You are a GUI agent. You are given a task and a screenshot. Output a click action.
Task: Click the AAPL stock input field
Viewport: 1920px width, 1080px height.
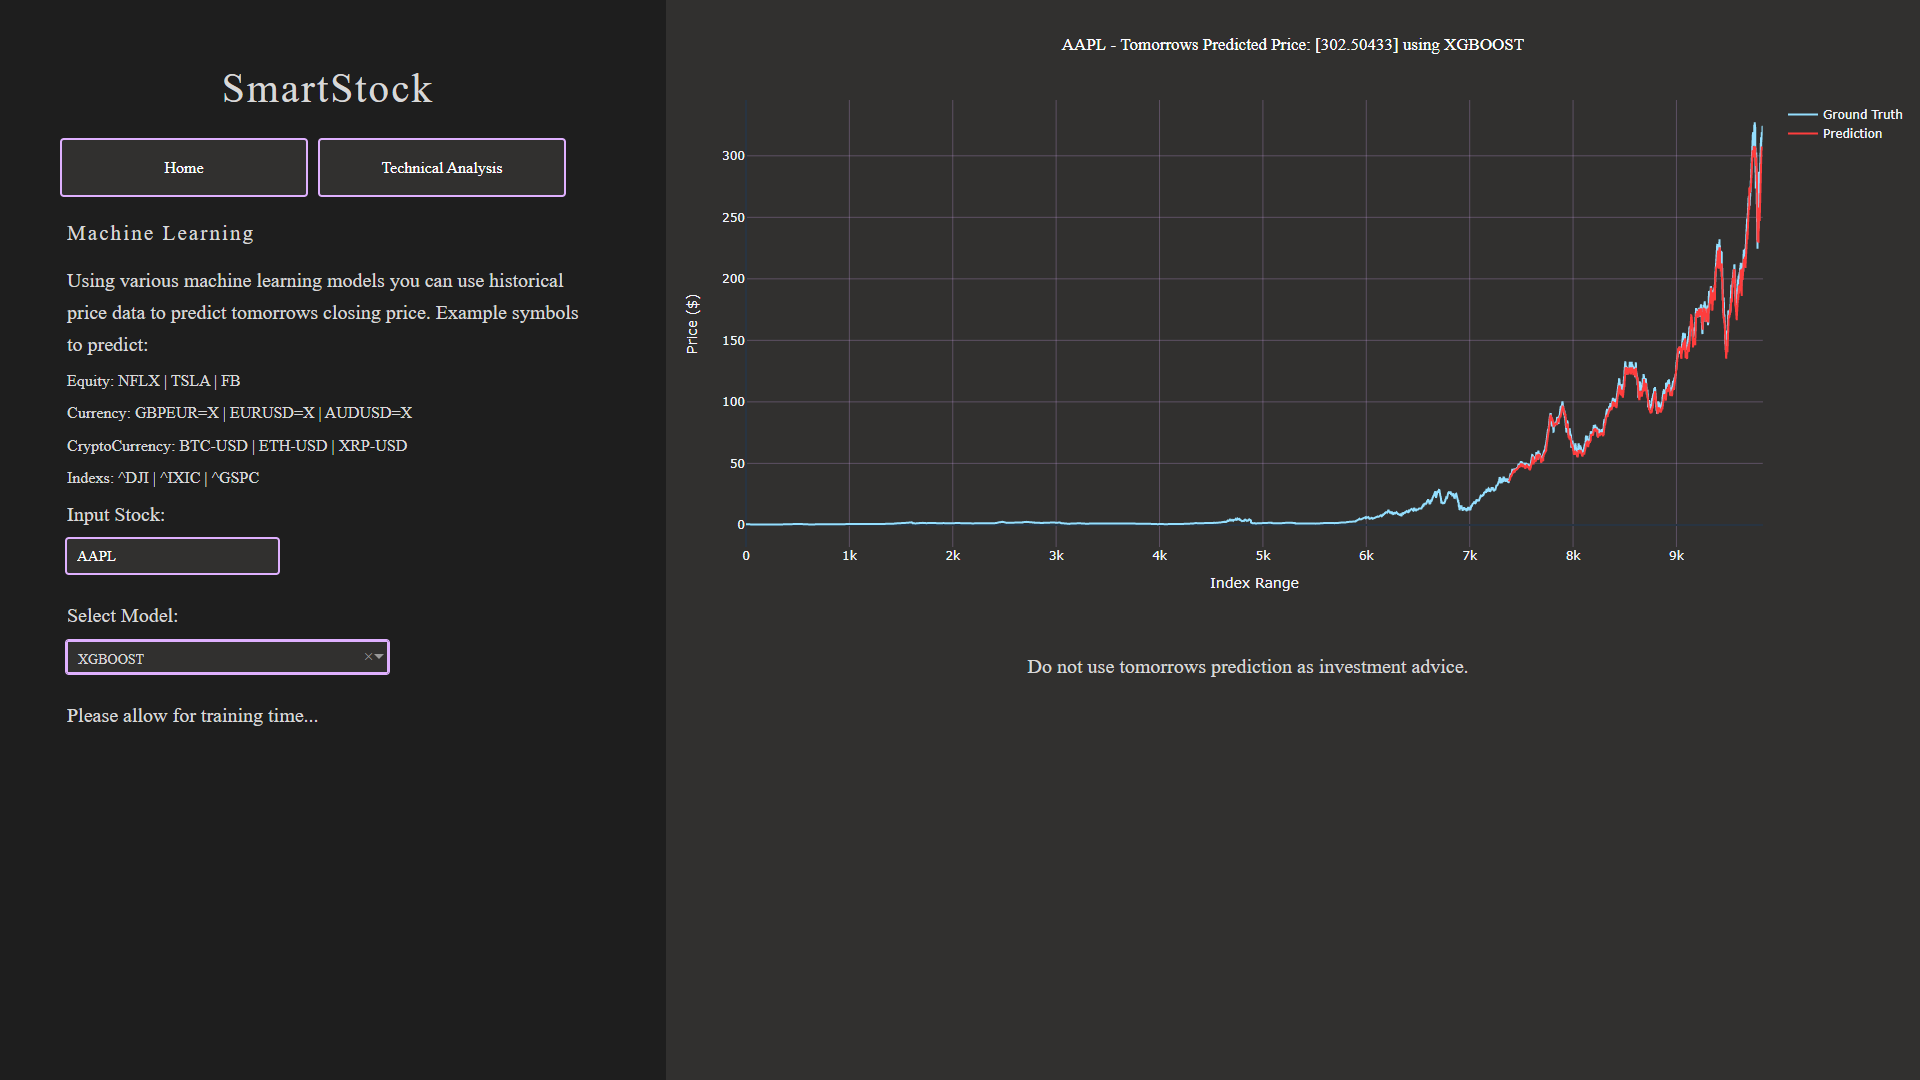[x=171, y=556]
